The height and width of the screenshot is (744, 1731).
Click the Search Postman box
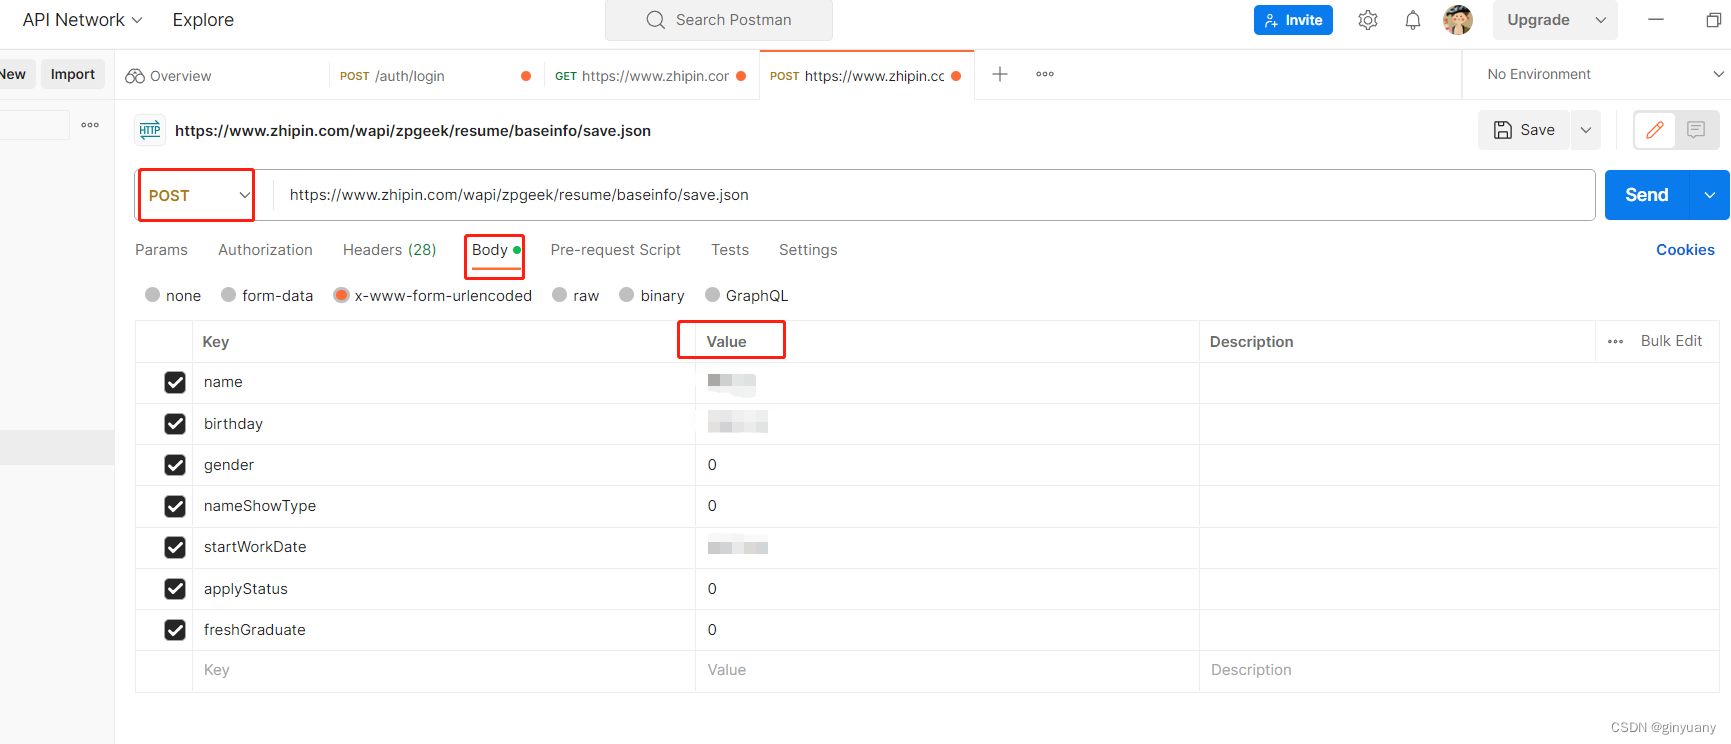pos(719,20)
